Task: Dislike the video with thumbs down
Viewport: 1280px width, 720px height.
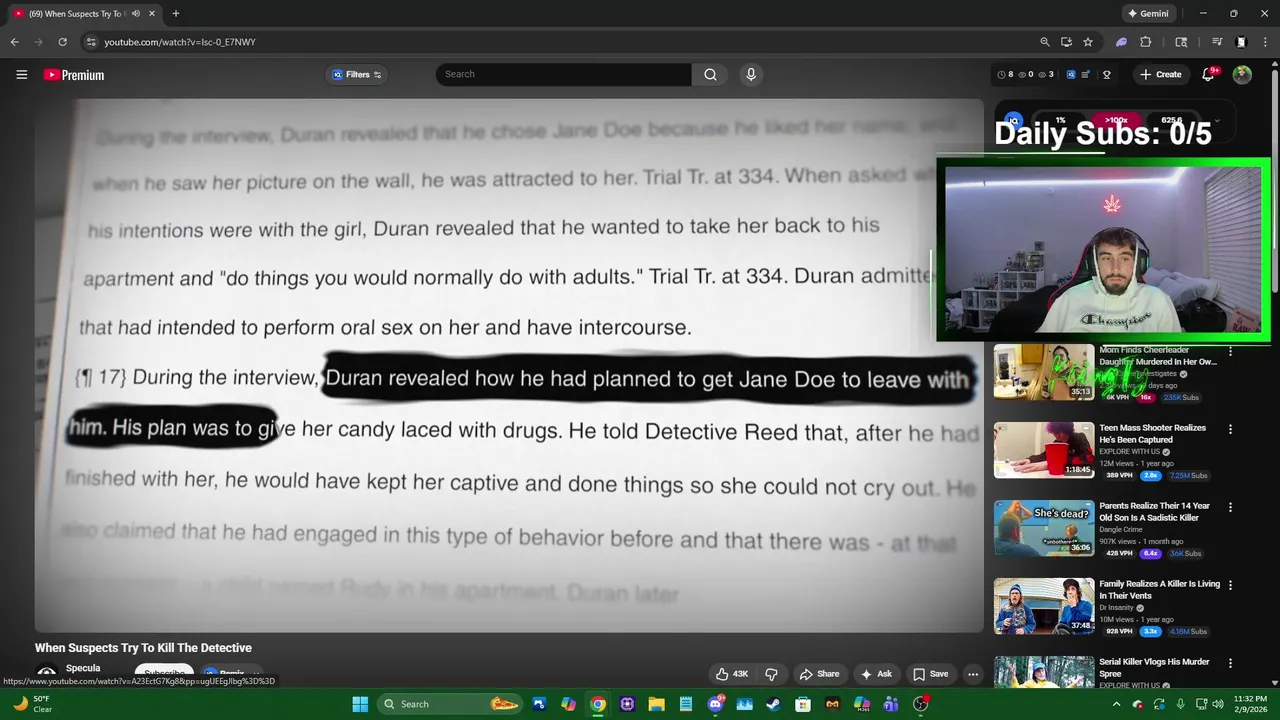Action: 771,674
